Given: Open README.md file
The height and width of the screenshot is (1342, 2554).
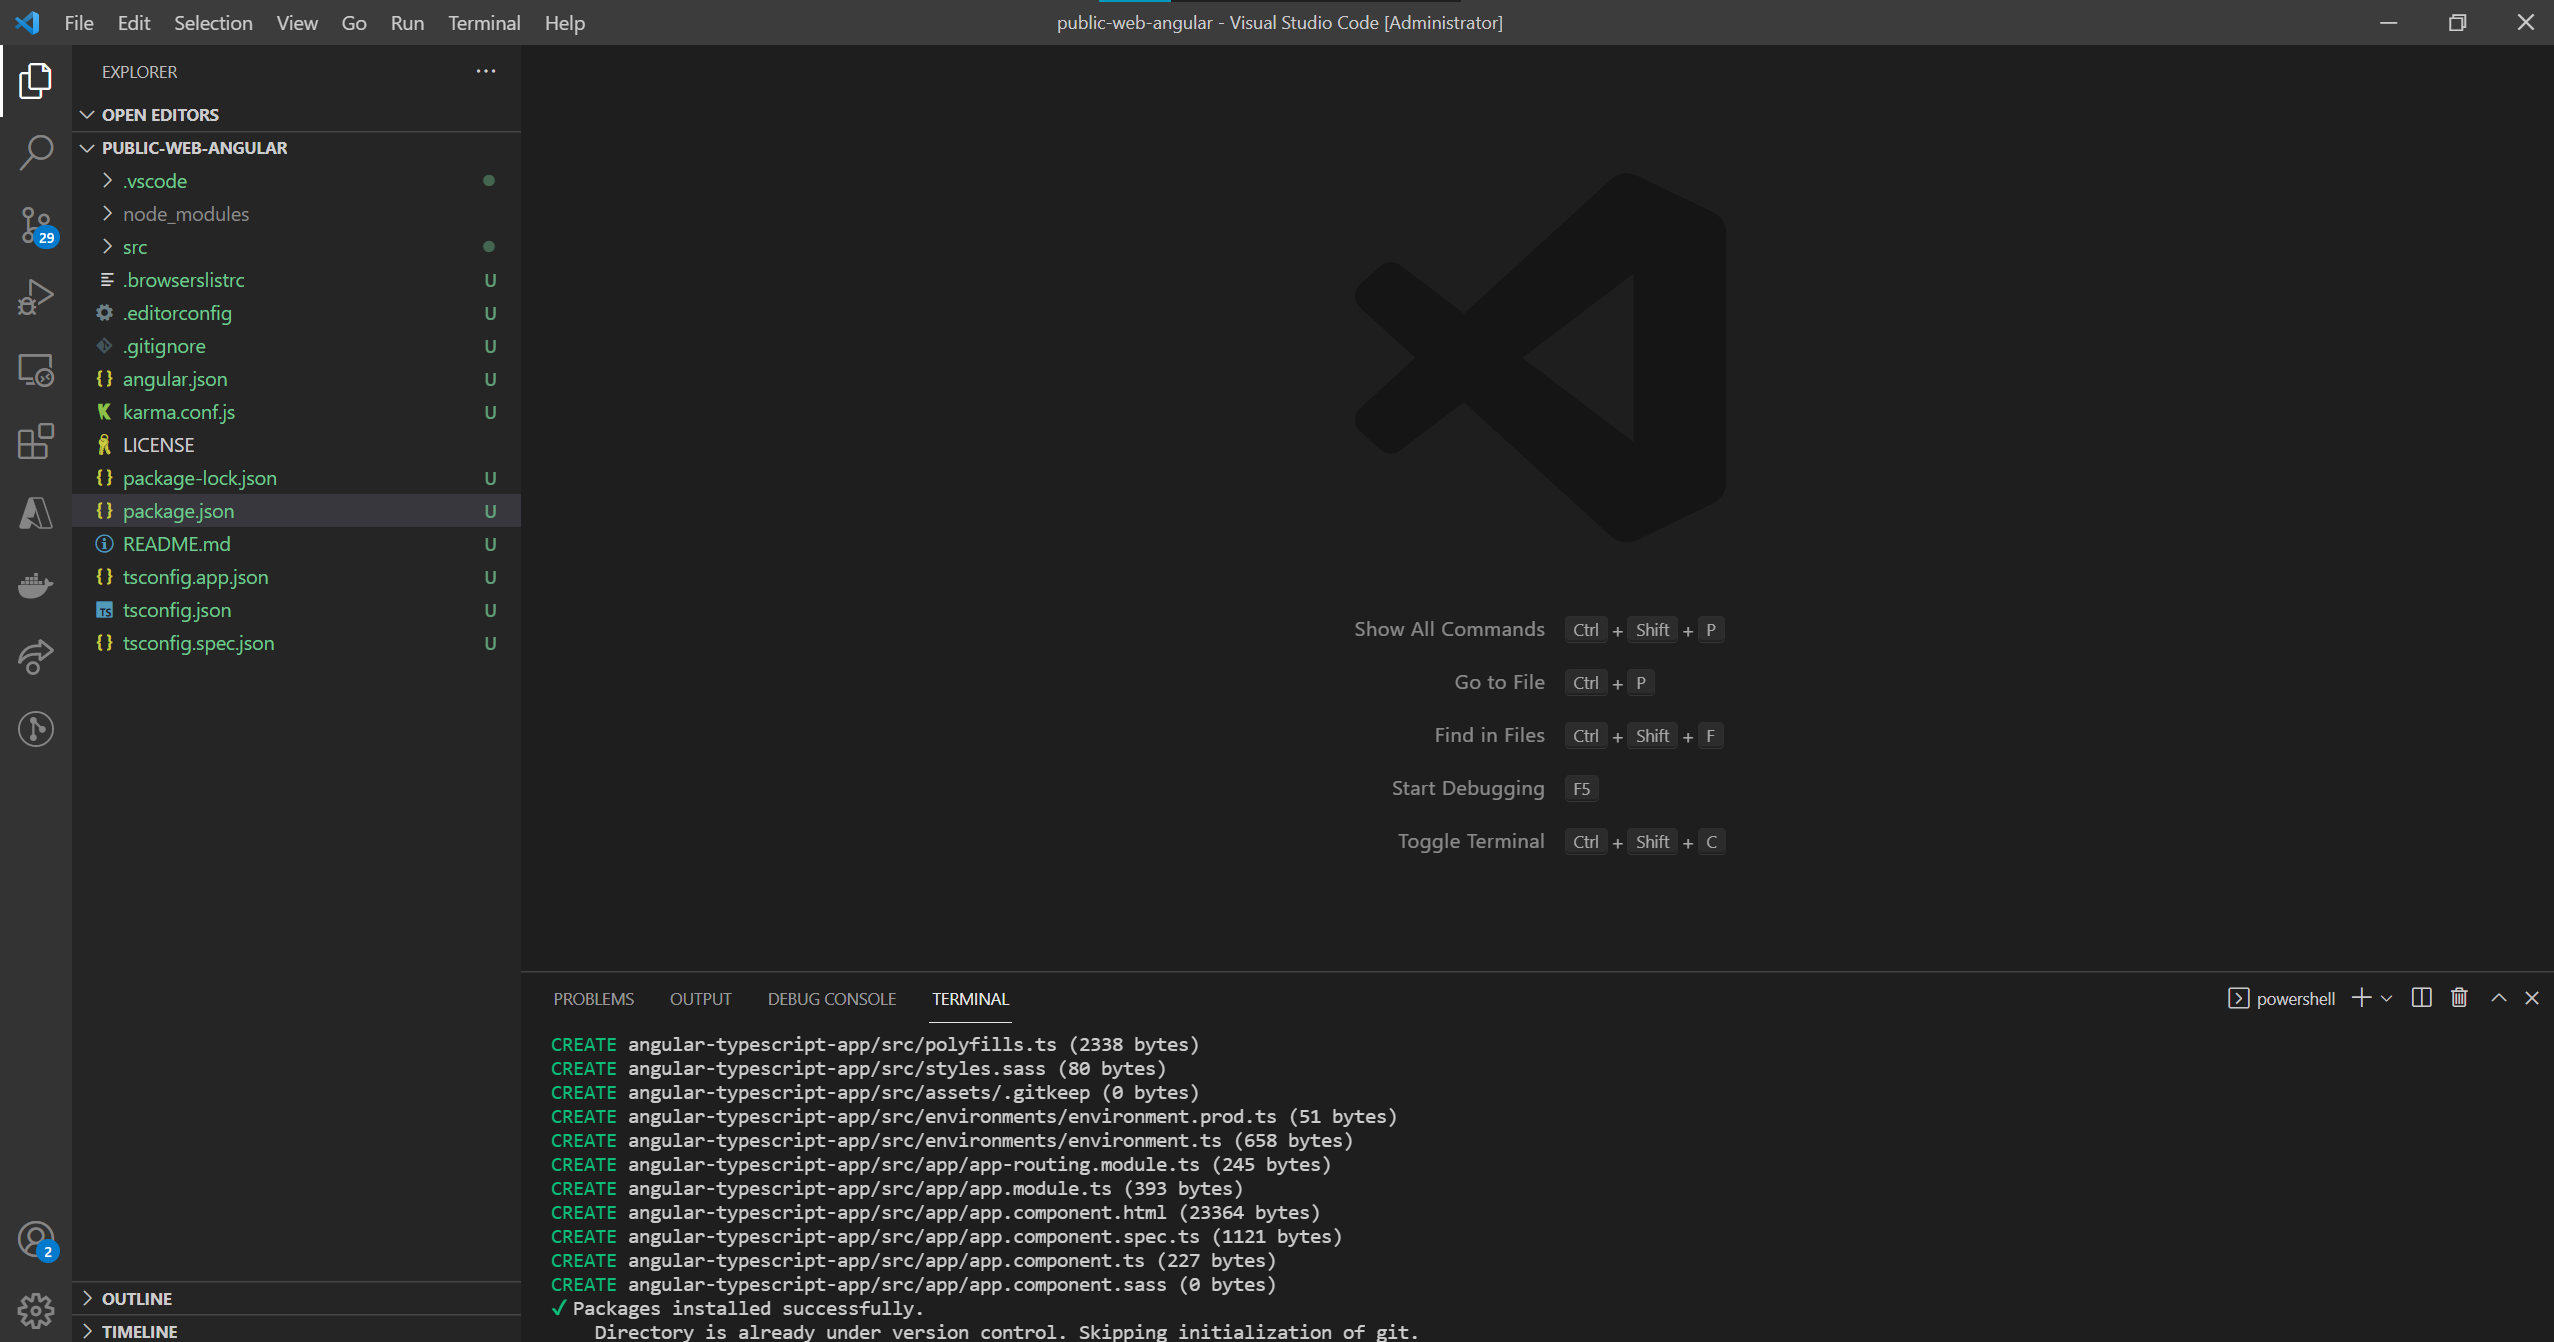Looking at the screenshot, I should pyautogui.click(x=297, y=544).
